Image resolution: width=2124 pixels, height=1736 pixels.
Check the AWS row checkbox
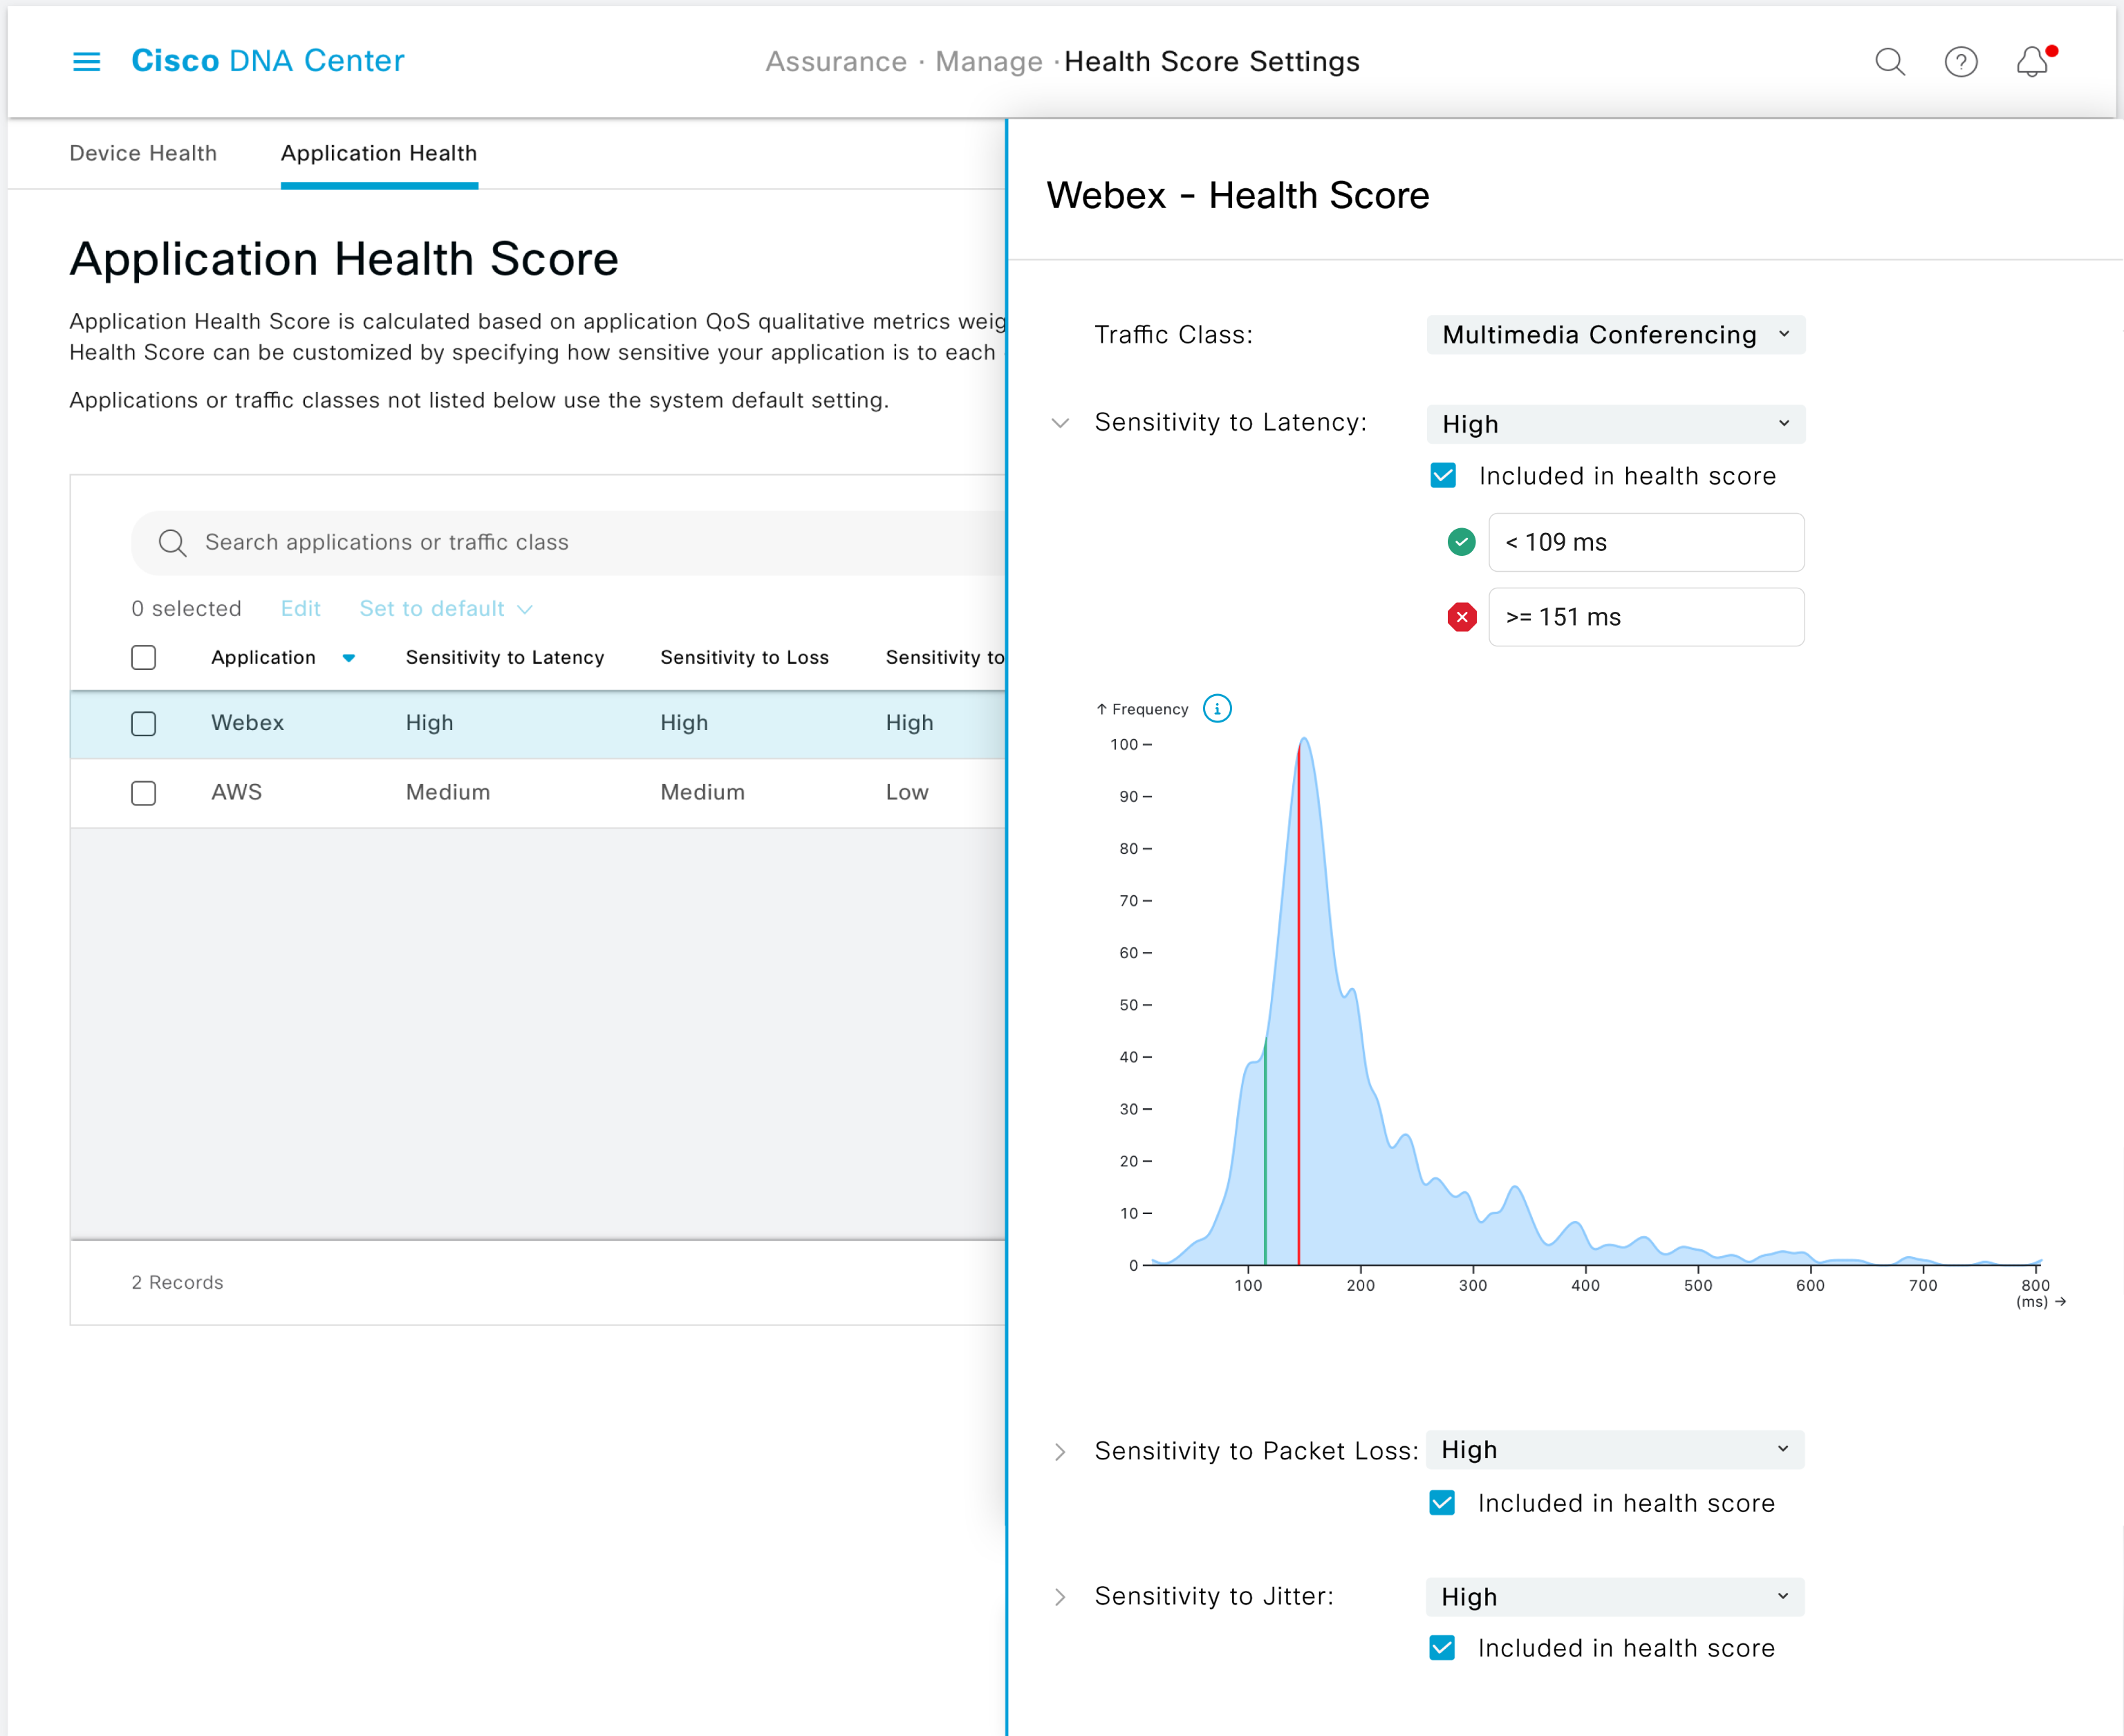[x=144, y=793]
